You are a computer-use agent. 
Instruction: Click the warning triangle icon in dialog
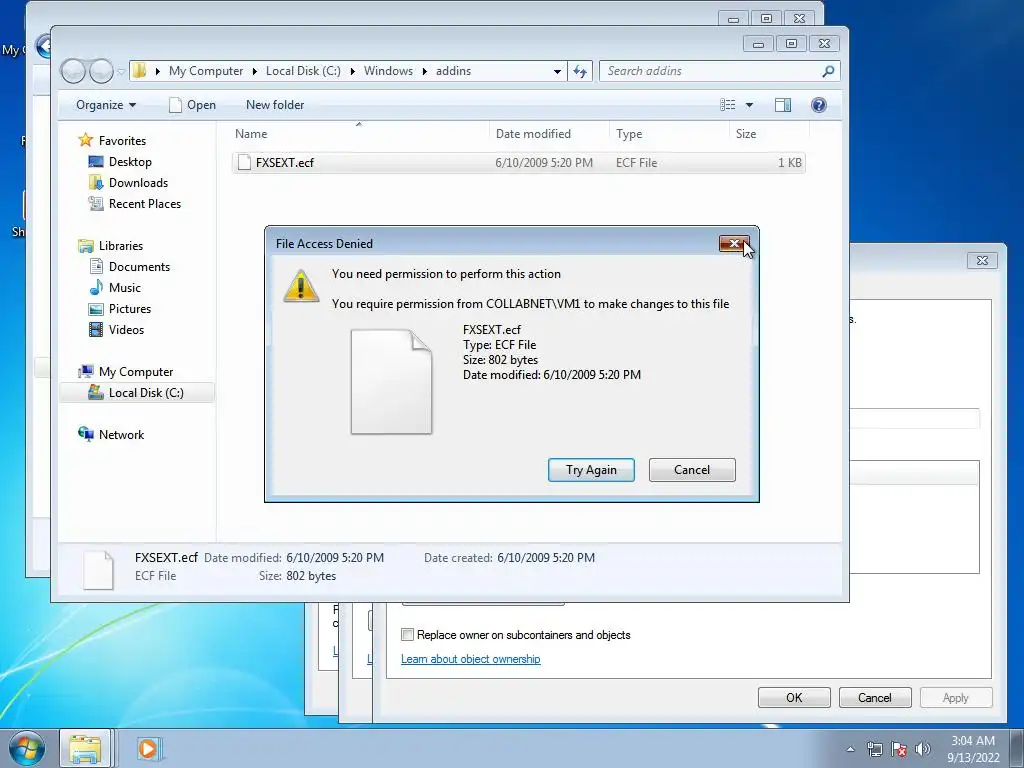tap(300, 286)
